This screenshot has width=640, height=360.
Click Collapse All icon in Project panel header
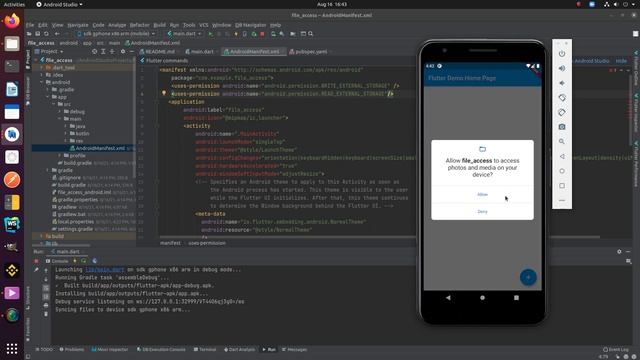click(x=112, y=51)
